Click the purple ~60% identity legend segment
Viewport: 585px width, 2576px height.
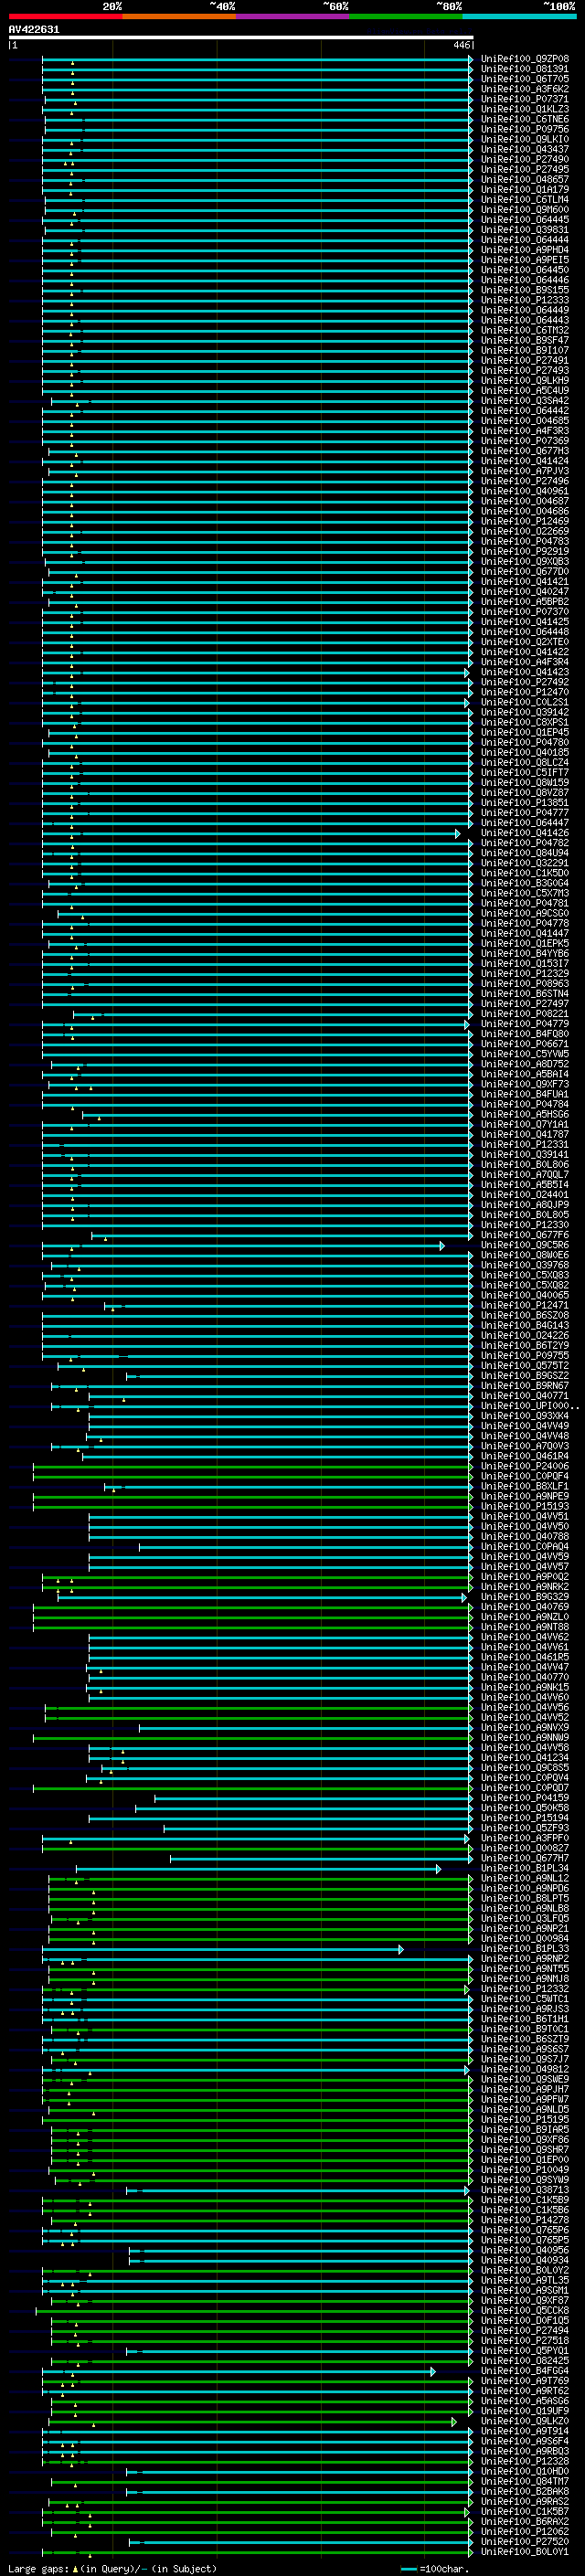[293, 17]
